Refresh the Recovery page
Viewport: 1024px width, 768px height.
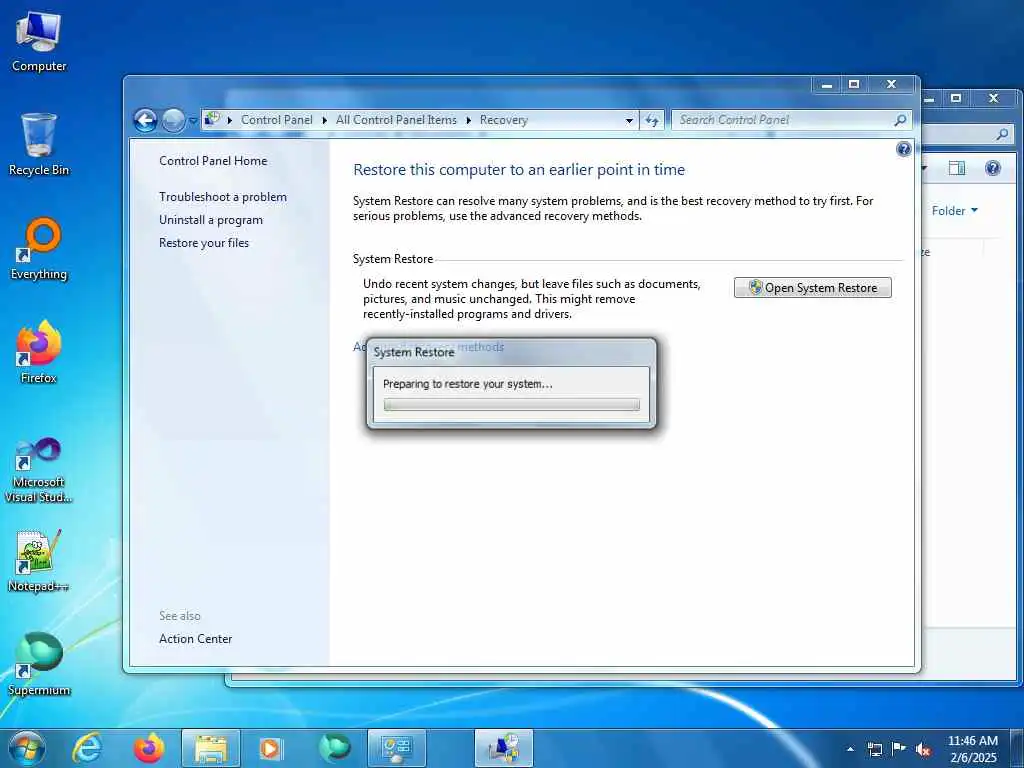pos(652,120)
